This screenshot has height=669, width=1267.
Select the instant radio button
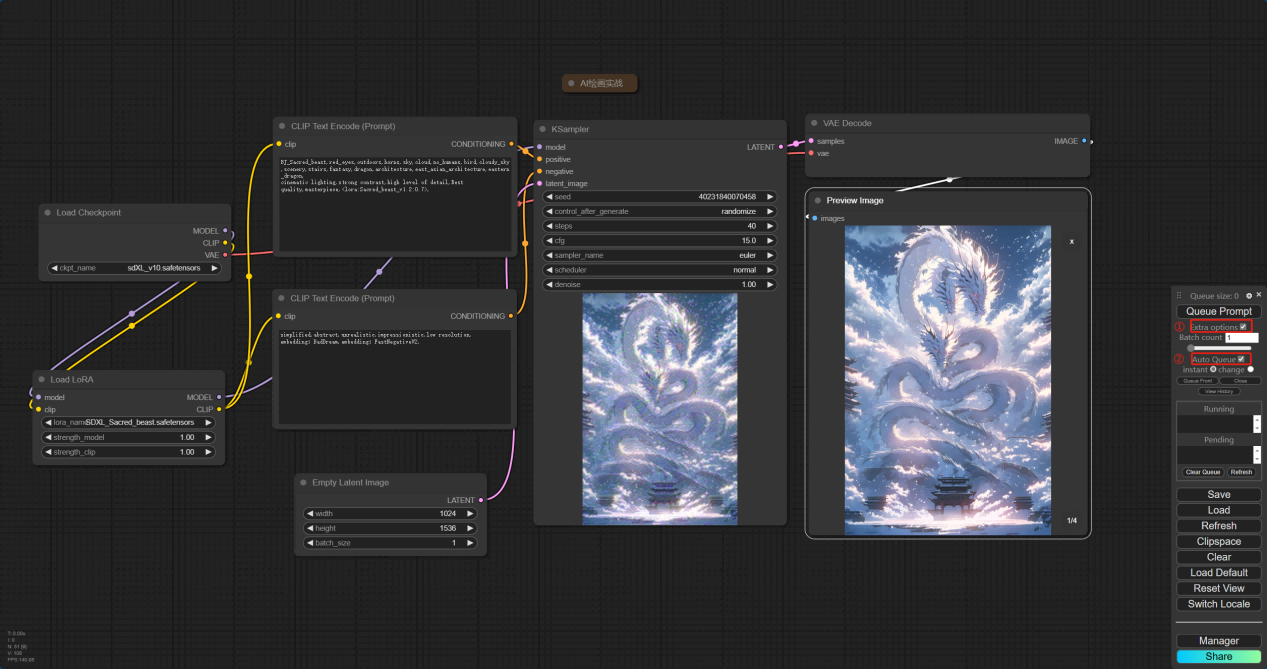(1213, 369)
